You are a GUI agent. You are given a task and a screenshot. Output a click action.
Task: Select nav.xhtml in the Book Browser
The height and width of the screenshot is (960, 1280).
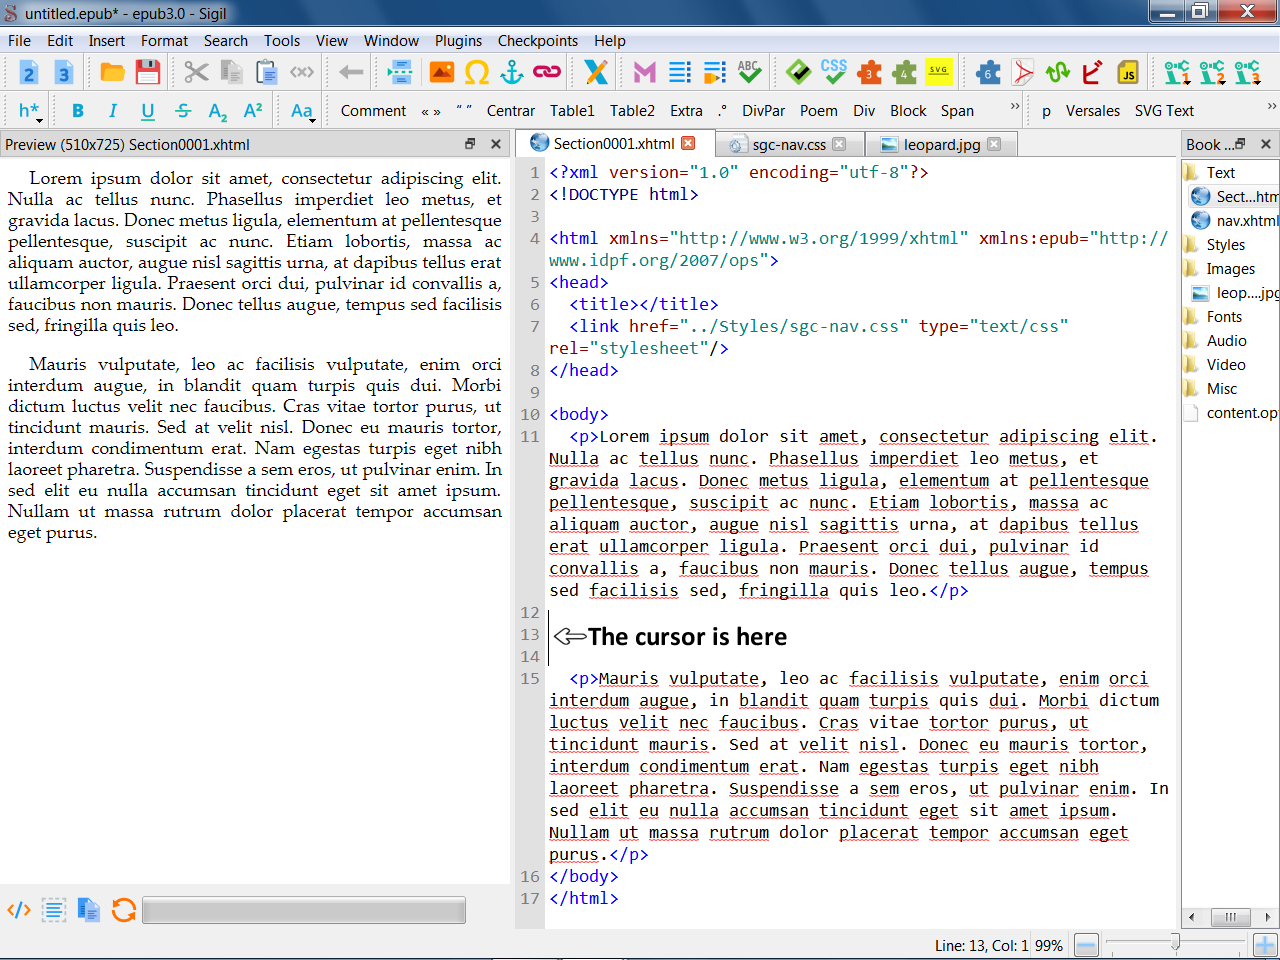[x=1245, y=221]
